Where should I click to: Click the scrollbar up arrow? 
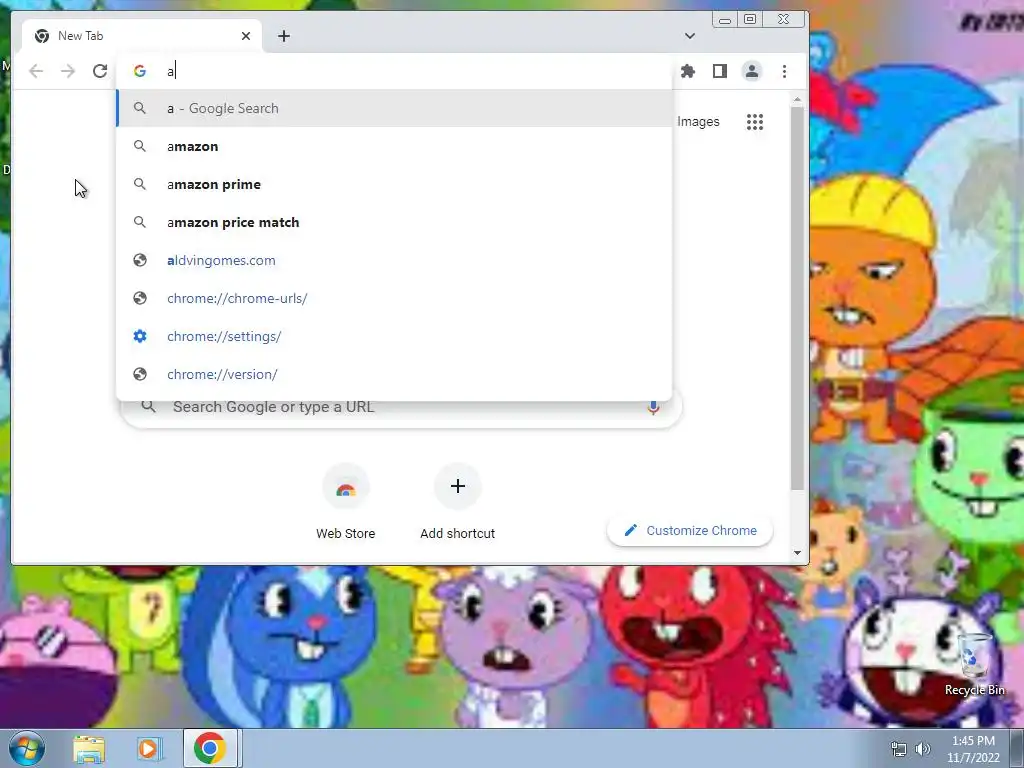(797, 99)
